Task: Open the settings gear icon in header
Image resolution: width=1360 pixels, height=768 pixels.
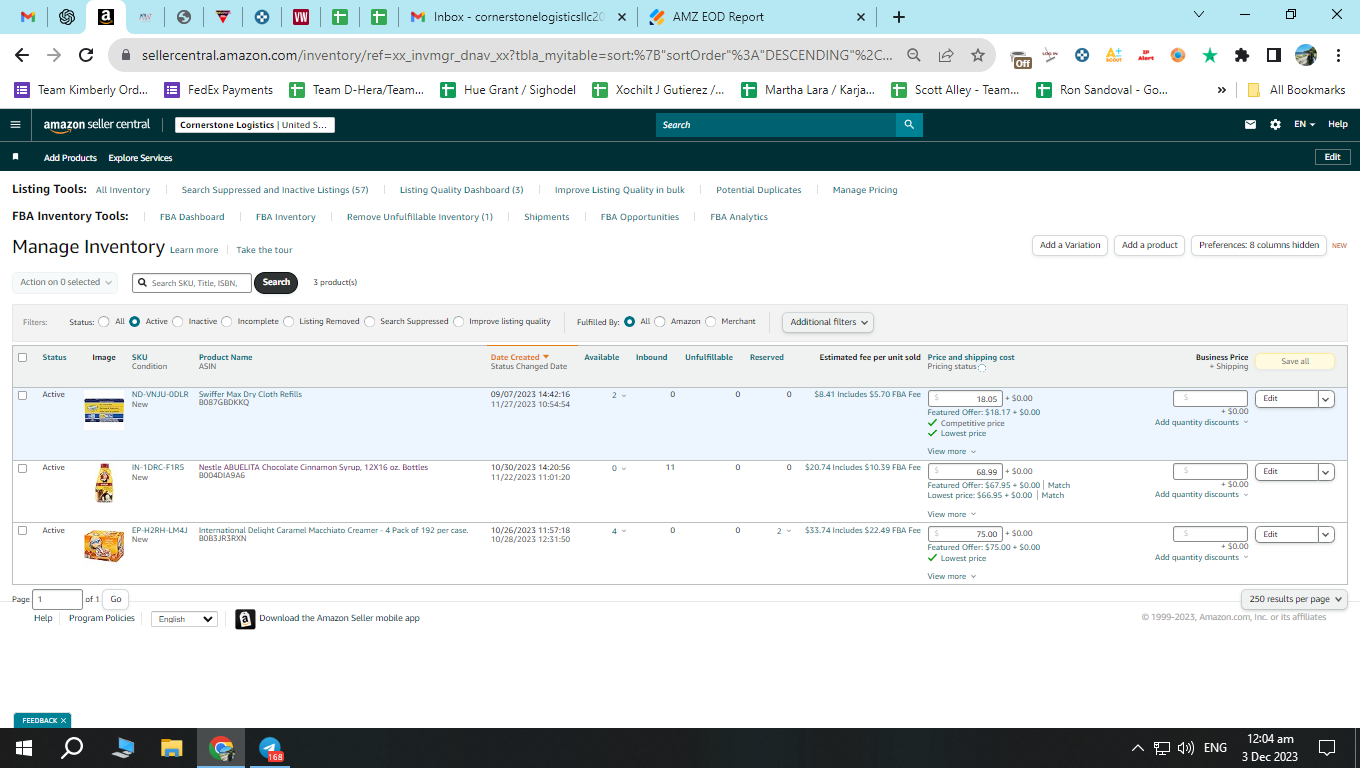Action: 1275,125
